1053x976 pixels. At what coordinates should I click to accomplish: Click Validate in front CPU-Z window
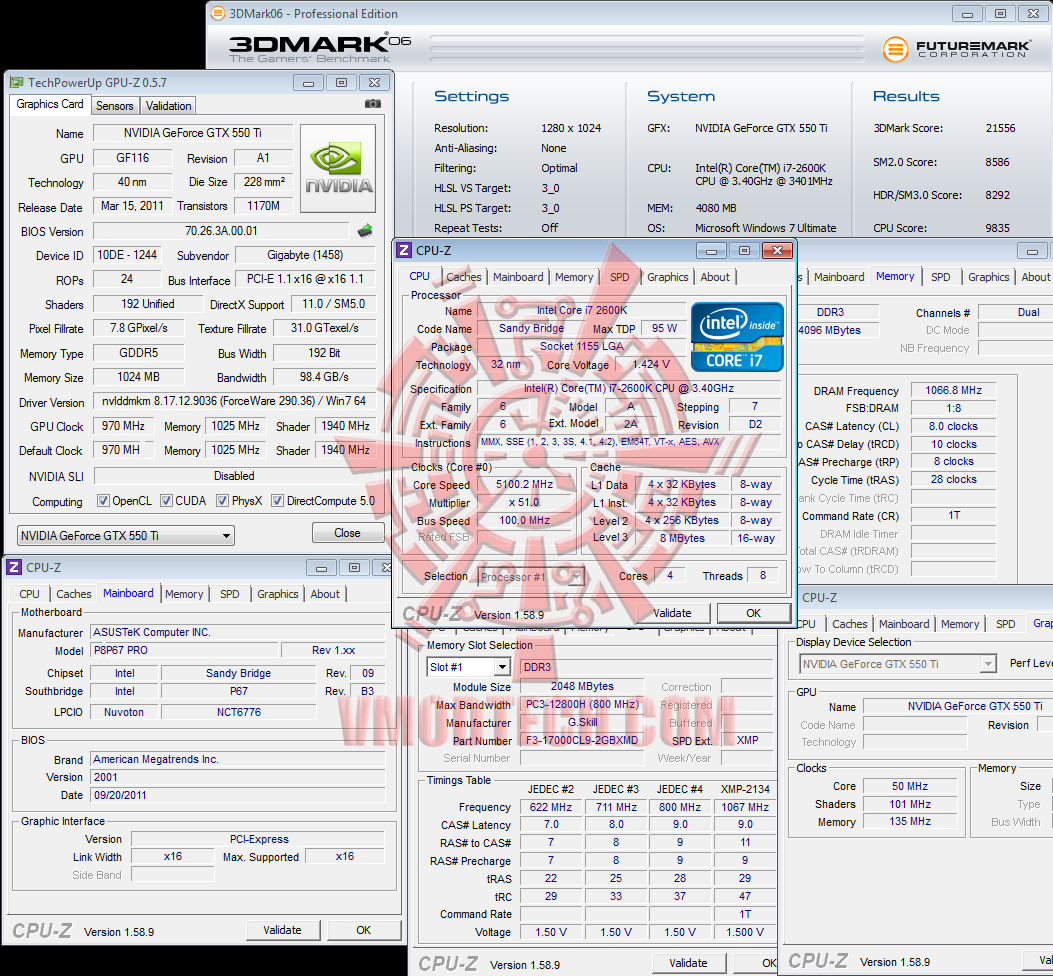672,613
